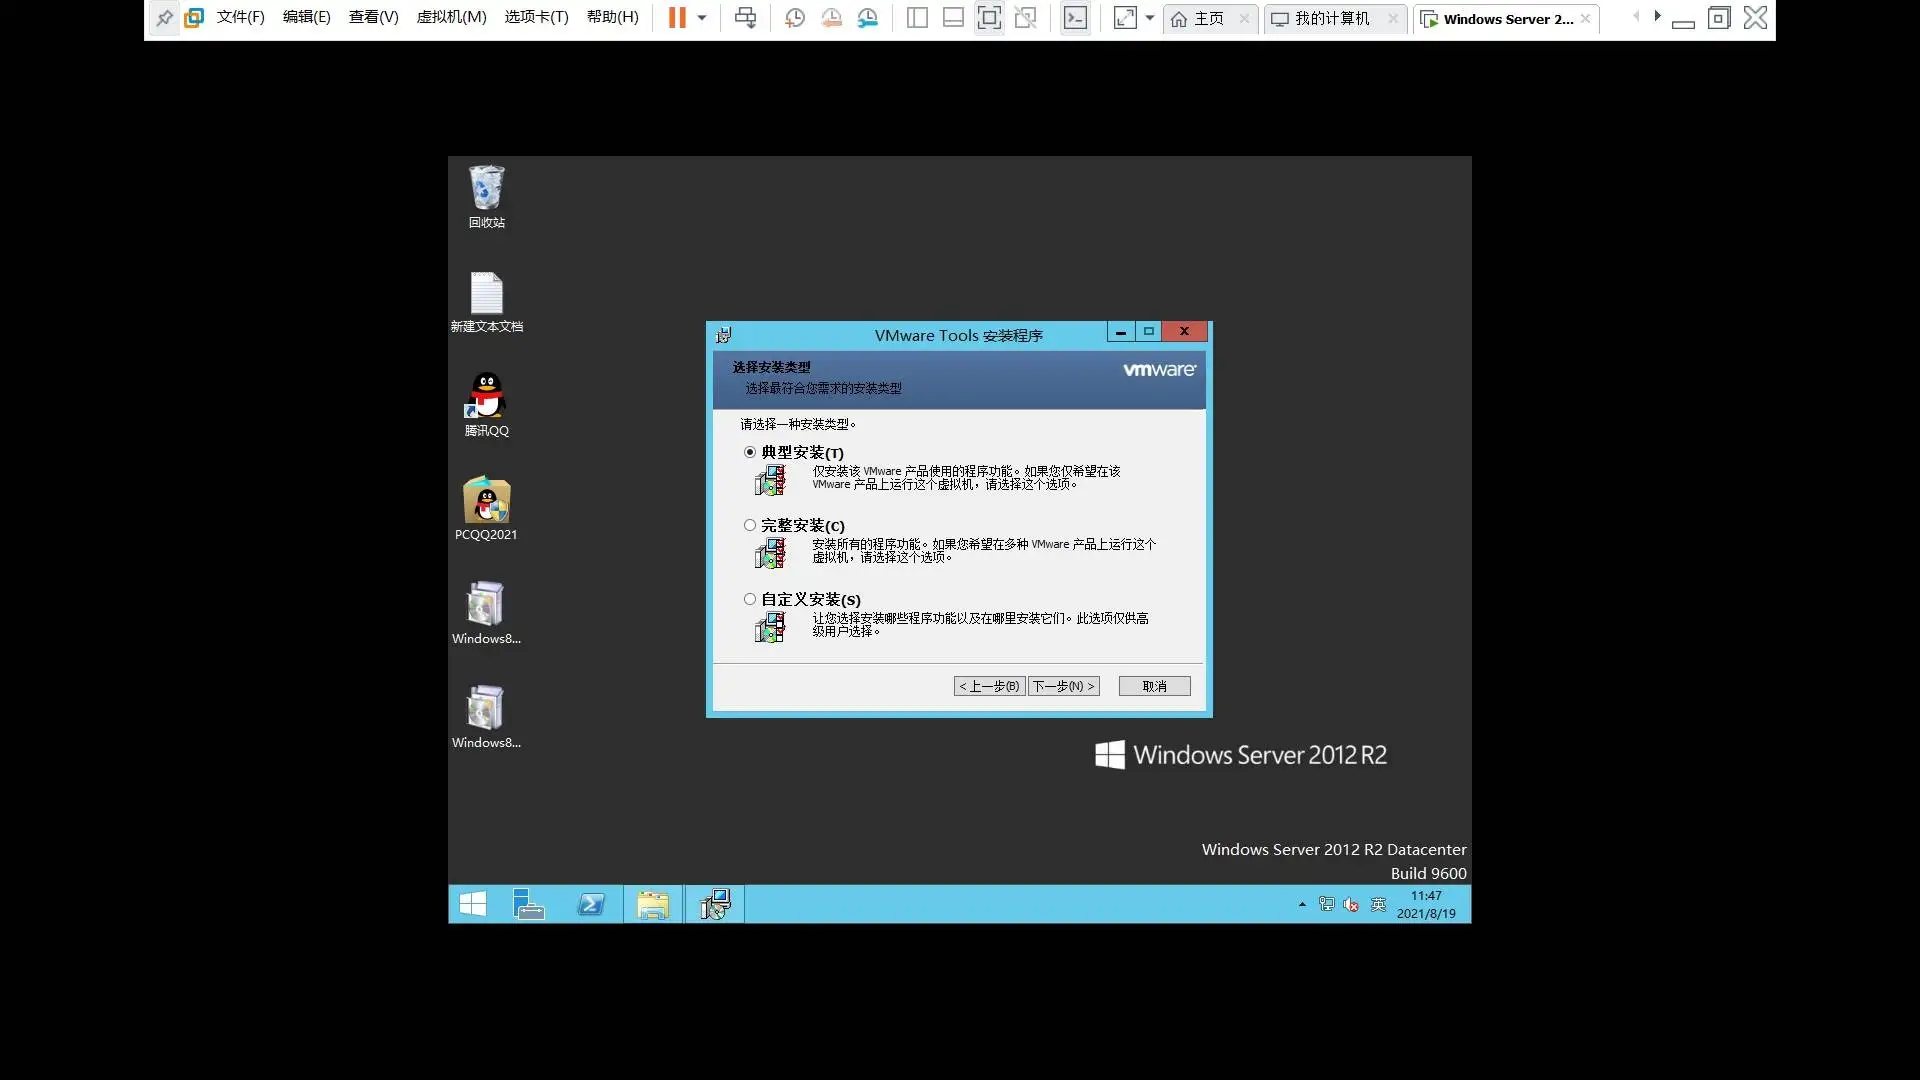Open the snapshot manager icon
This screenshot has height=1080, width=1920.
point(868,17)
